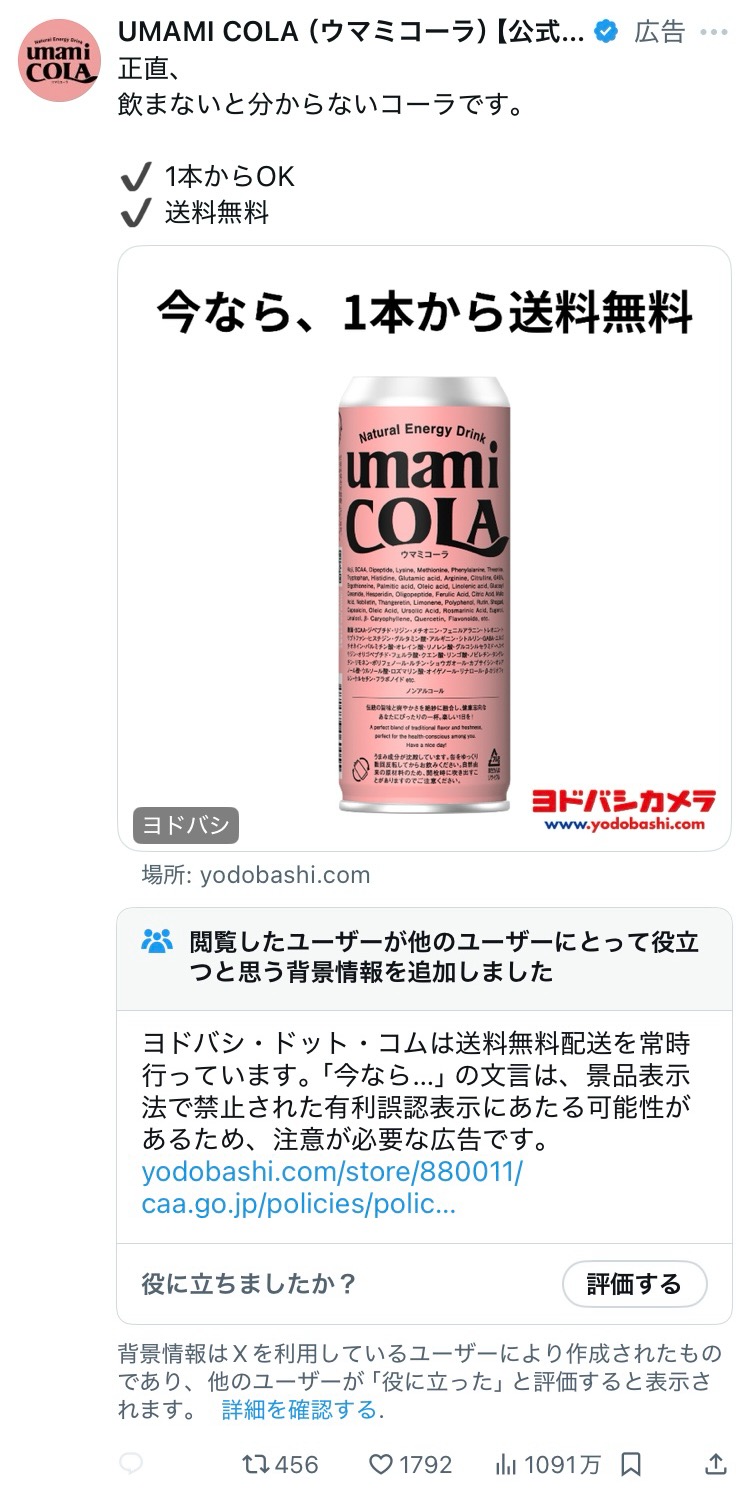Screen dimensions: 750x1499
Task: Tap the 広告 ad label
Action: [x=660, y=32]
